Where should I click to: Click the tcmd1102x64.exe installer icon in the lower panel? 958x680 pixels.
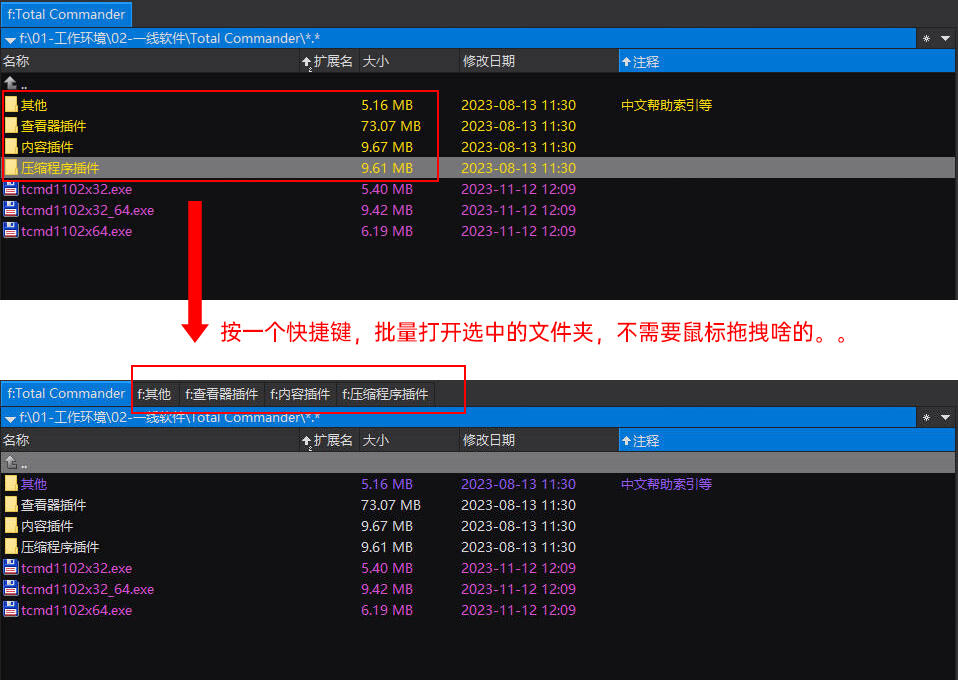point(11,610)
